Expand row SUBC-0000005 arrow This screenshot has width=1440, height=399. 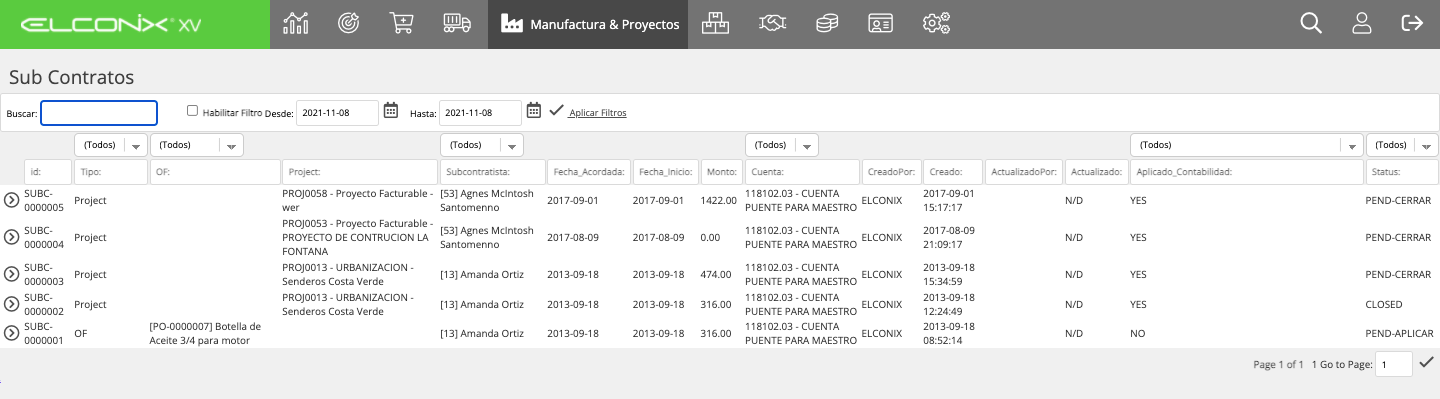(12, 200)
